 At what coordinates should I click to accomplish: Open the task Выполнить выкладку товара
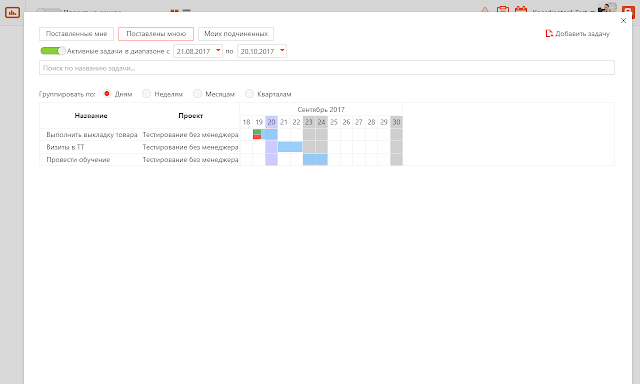tap(92, 135)
